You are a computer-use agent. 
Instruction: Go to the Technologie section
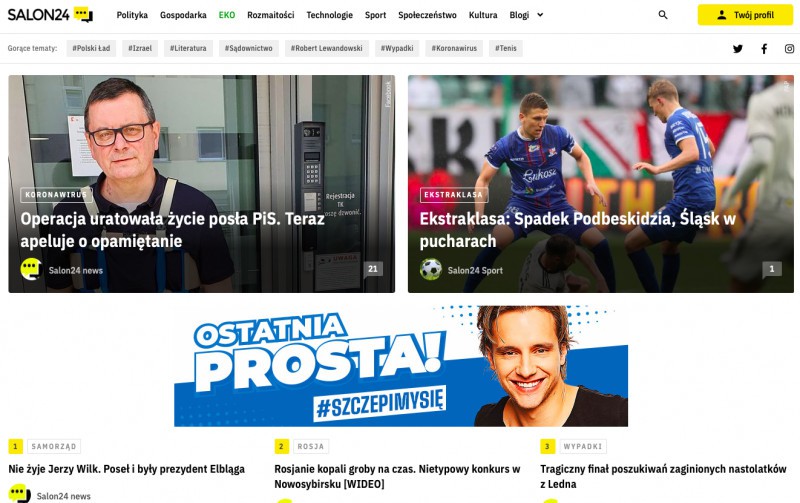pyautogui.click(x=330, y=15)
